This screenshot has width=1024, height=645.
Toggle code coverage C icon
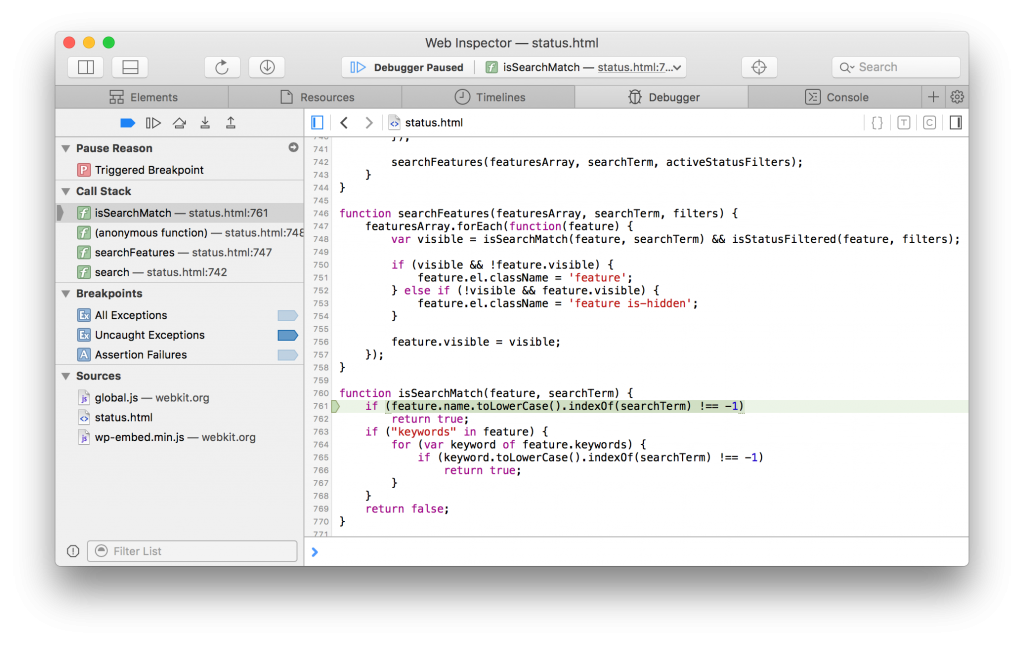point(929,123)
